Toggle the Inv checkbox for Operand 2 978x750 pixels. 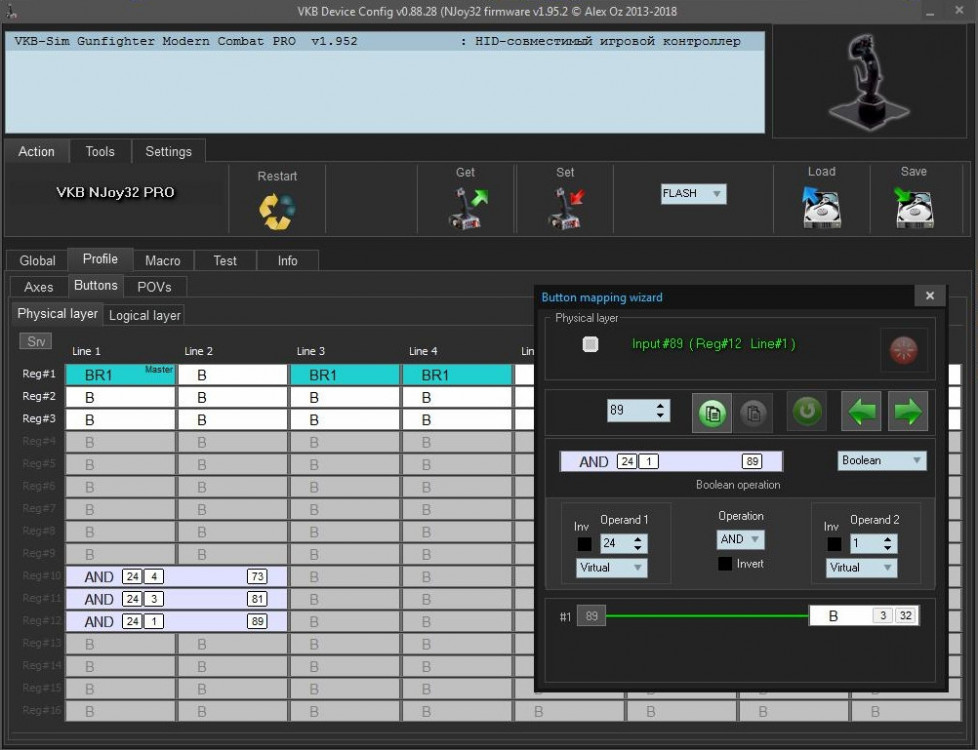pyautogui.click(x=834, y=545)
